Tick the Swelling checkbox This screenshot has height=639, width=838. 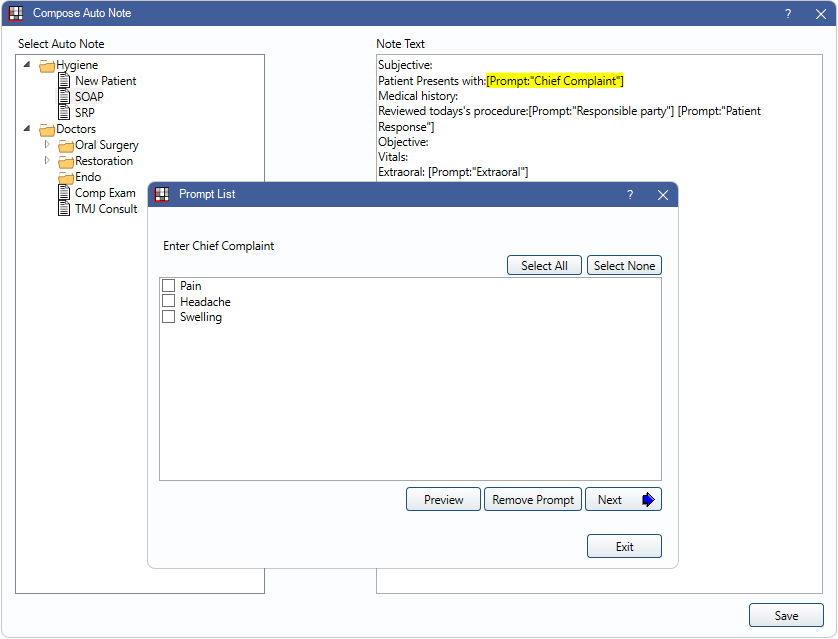point(169,317)
